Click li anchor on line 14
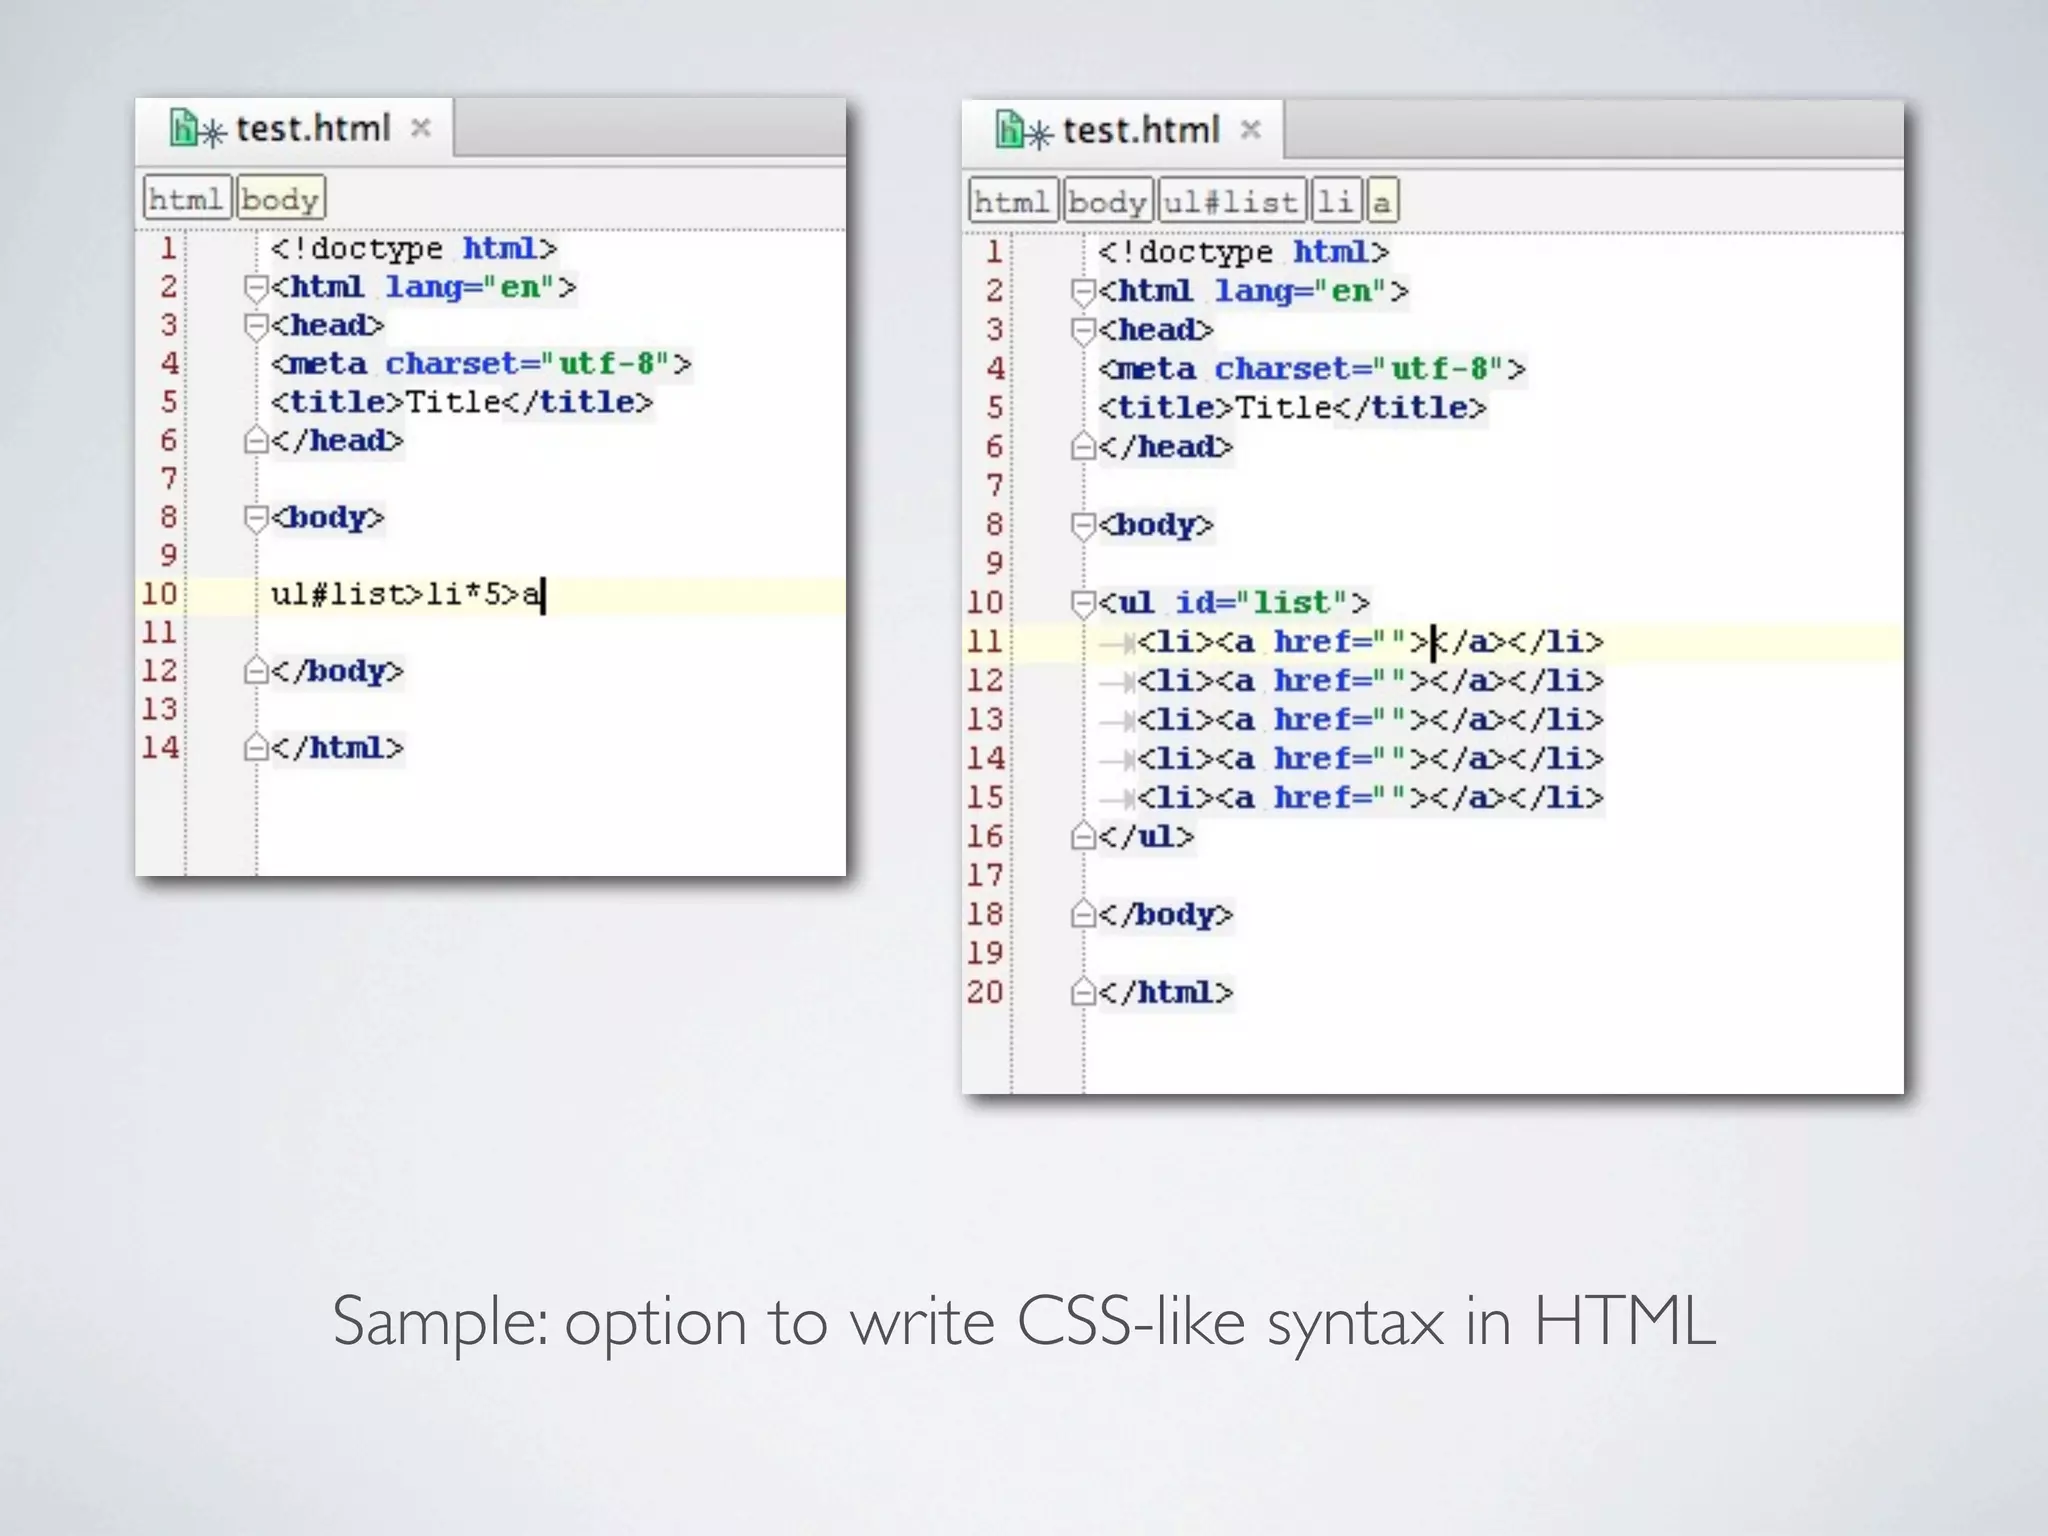This screenshot has width=2048, height=1536. [x=1370, y=759]
